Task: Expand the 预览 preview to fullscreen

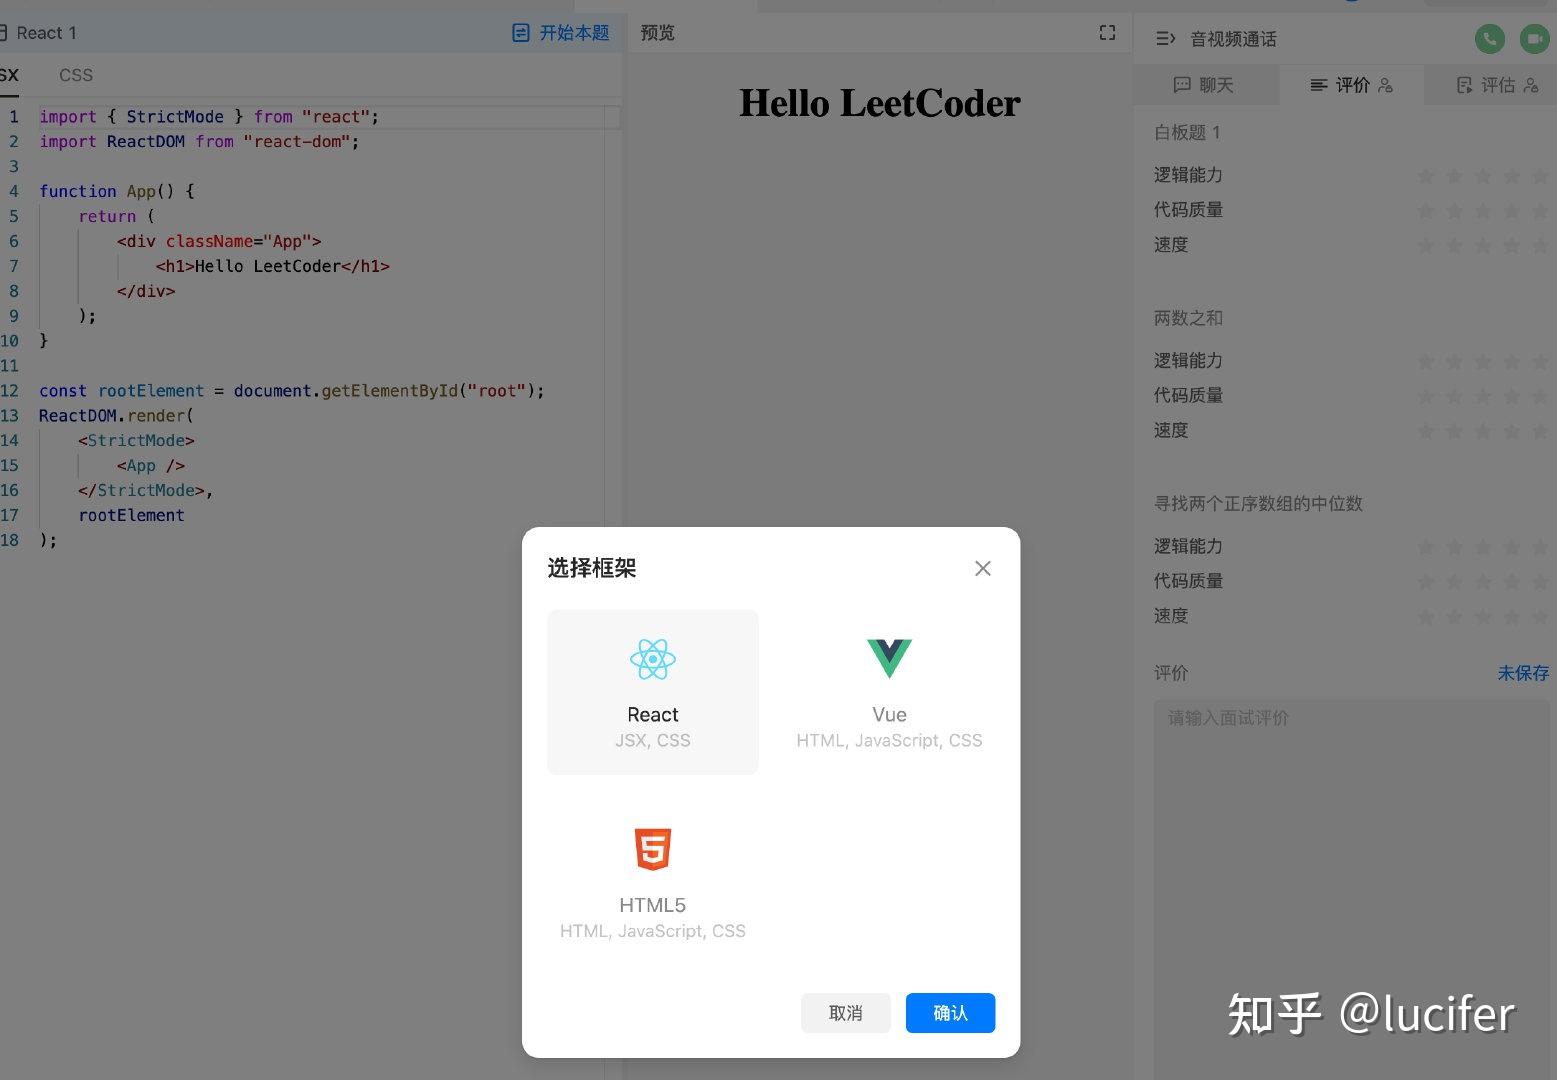Action: pos(1106,32)
